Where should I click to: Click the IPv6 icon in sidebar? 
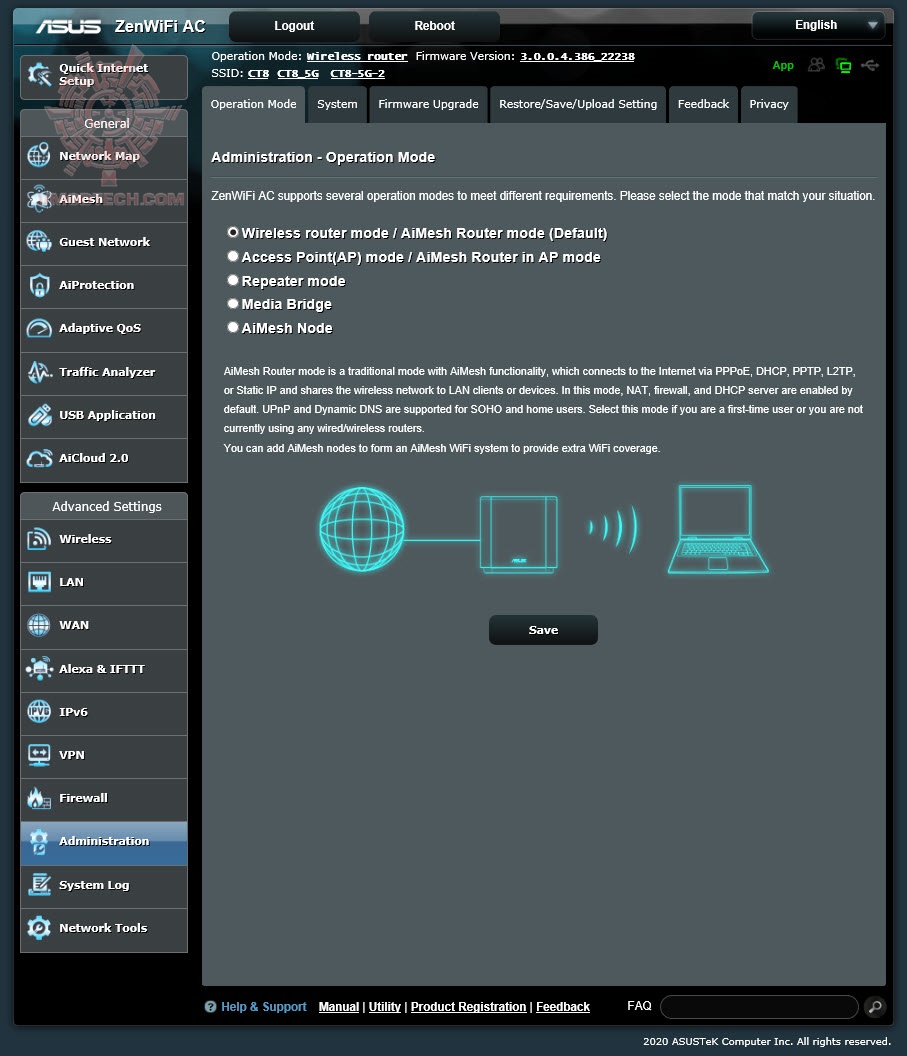click(x=39, y=712)
